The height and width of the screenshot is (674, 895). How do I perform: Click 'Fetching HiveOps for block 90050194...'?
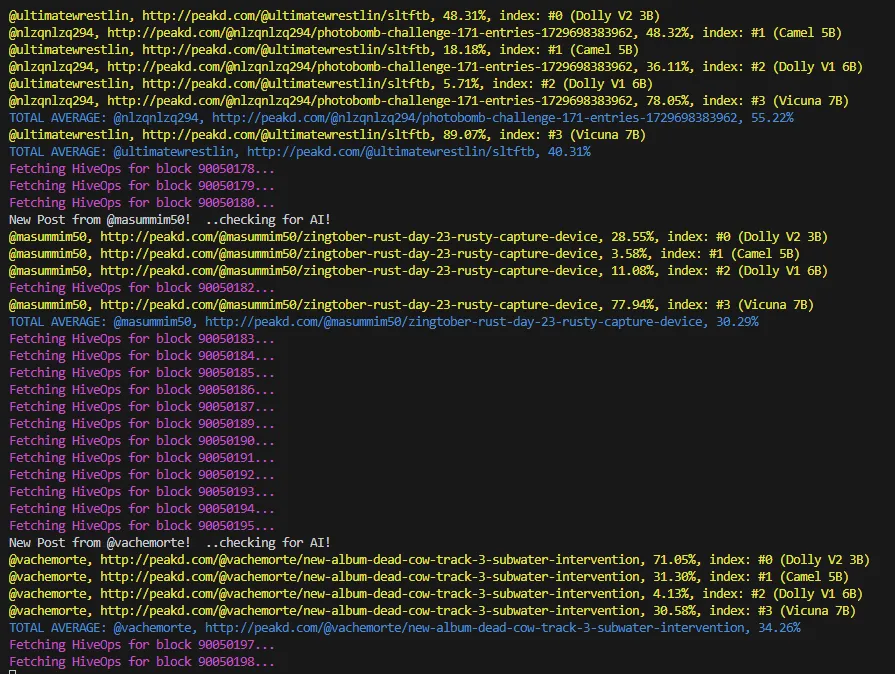[142, 509]
